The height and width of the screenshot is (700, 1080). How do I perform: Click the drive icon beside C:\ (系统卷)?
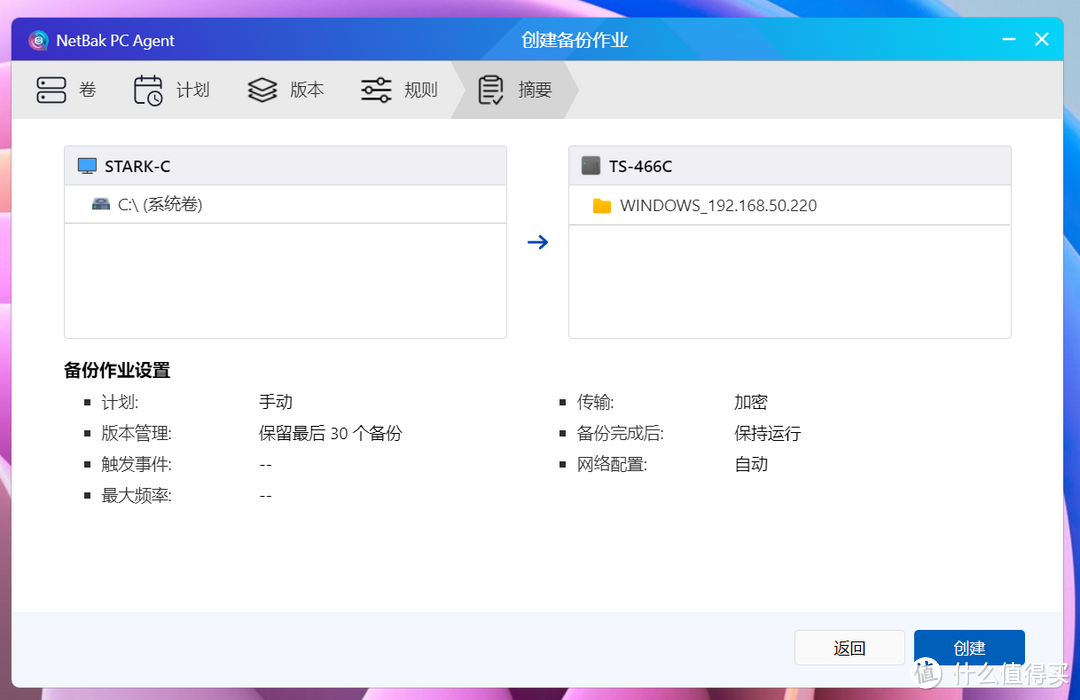point(100,204)
